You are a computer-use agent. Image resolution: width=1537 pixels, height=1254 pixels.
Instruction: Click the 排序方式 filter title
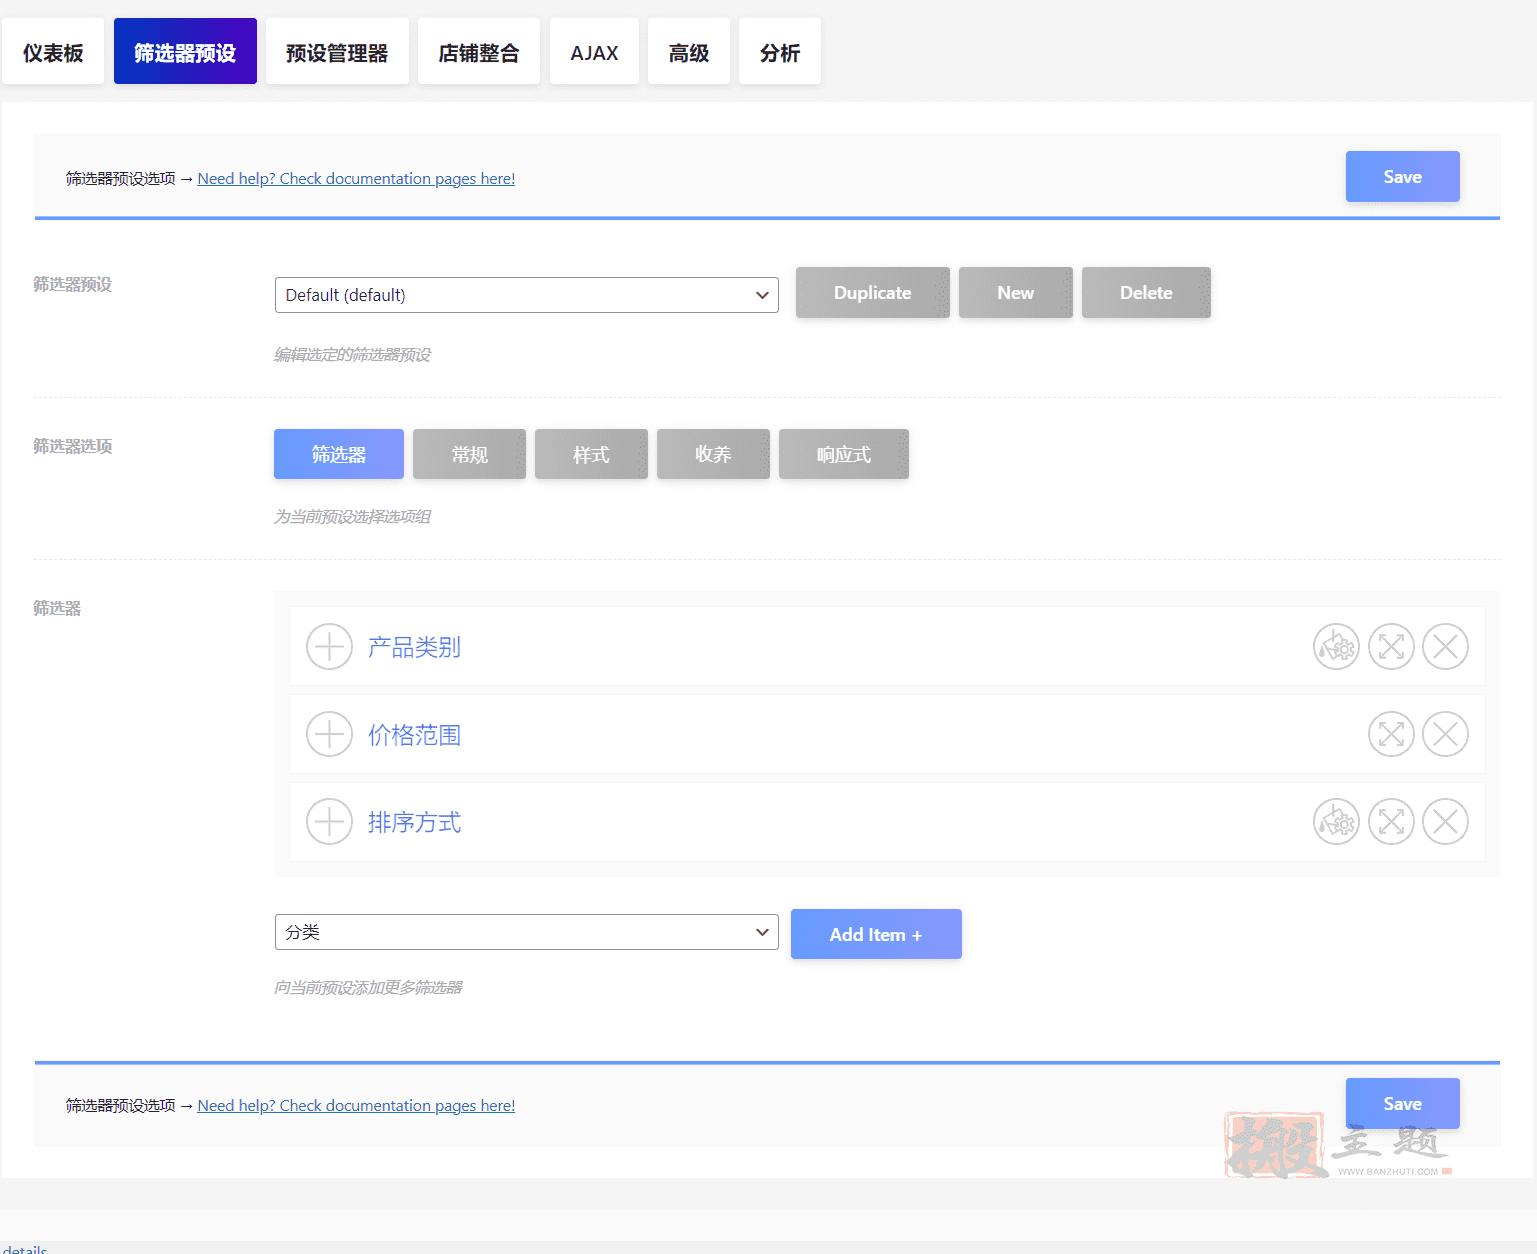pos(414,822)
